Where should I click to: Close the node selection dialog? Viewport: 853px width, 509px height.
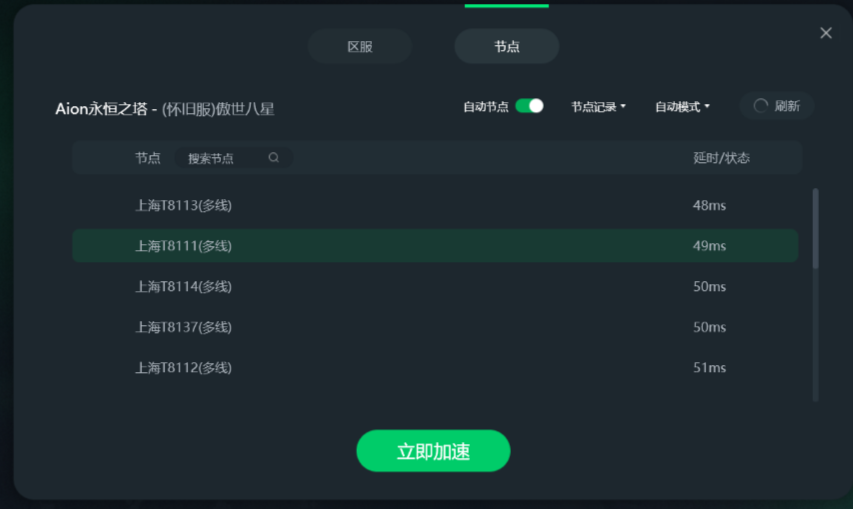826,33
